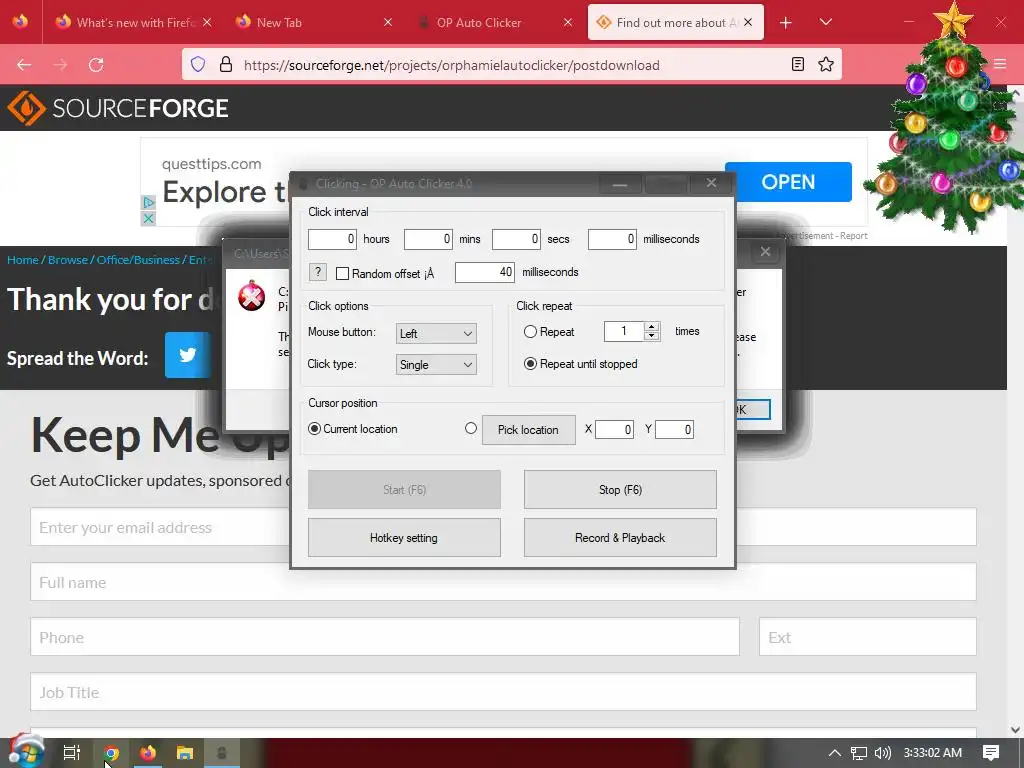Switch to the New Tab tab
Viewport: 1024px width, 768px height.
point(311,22)
